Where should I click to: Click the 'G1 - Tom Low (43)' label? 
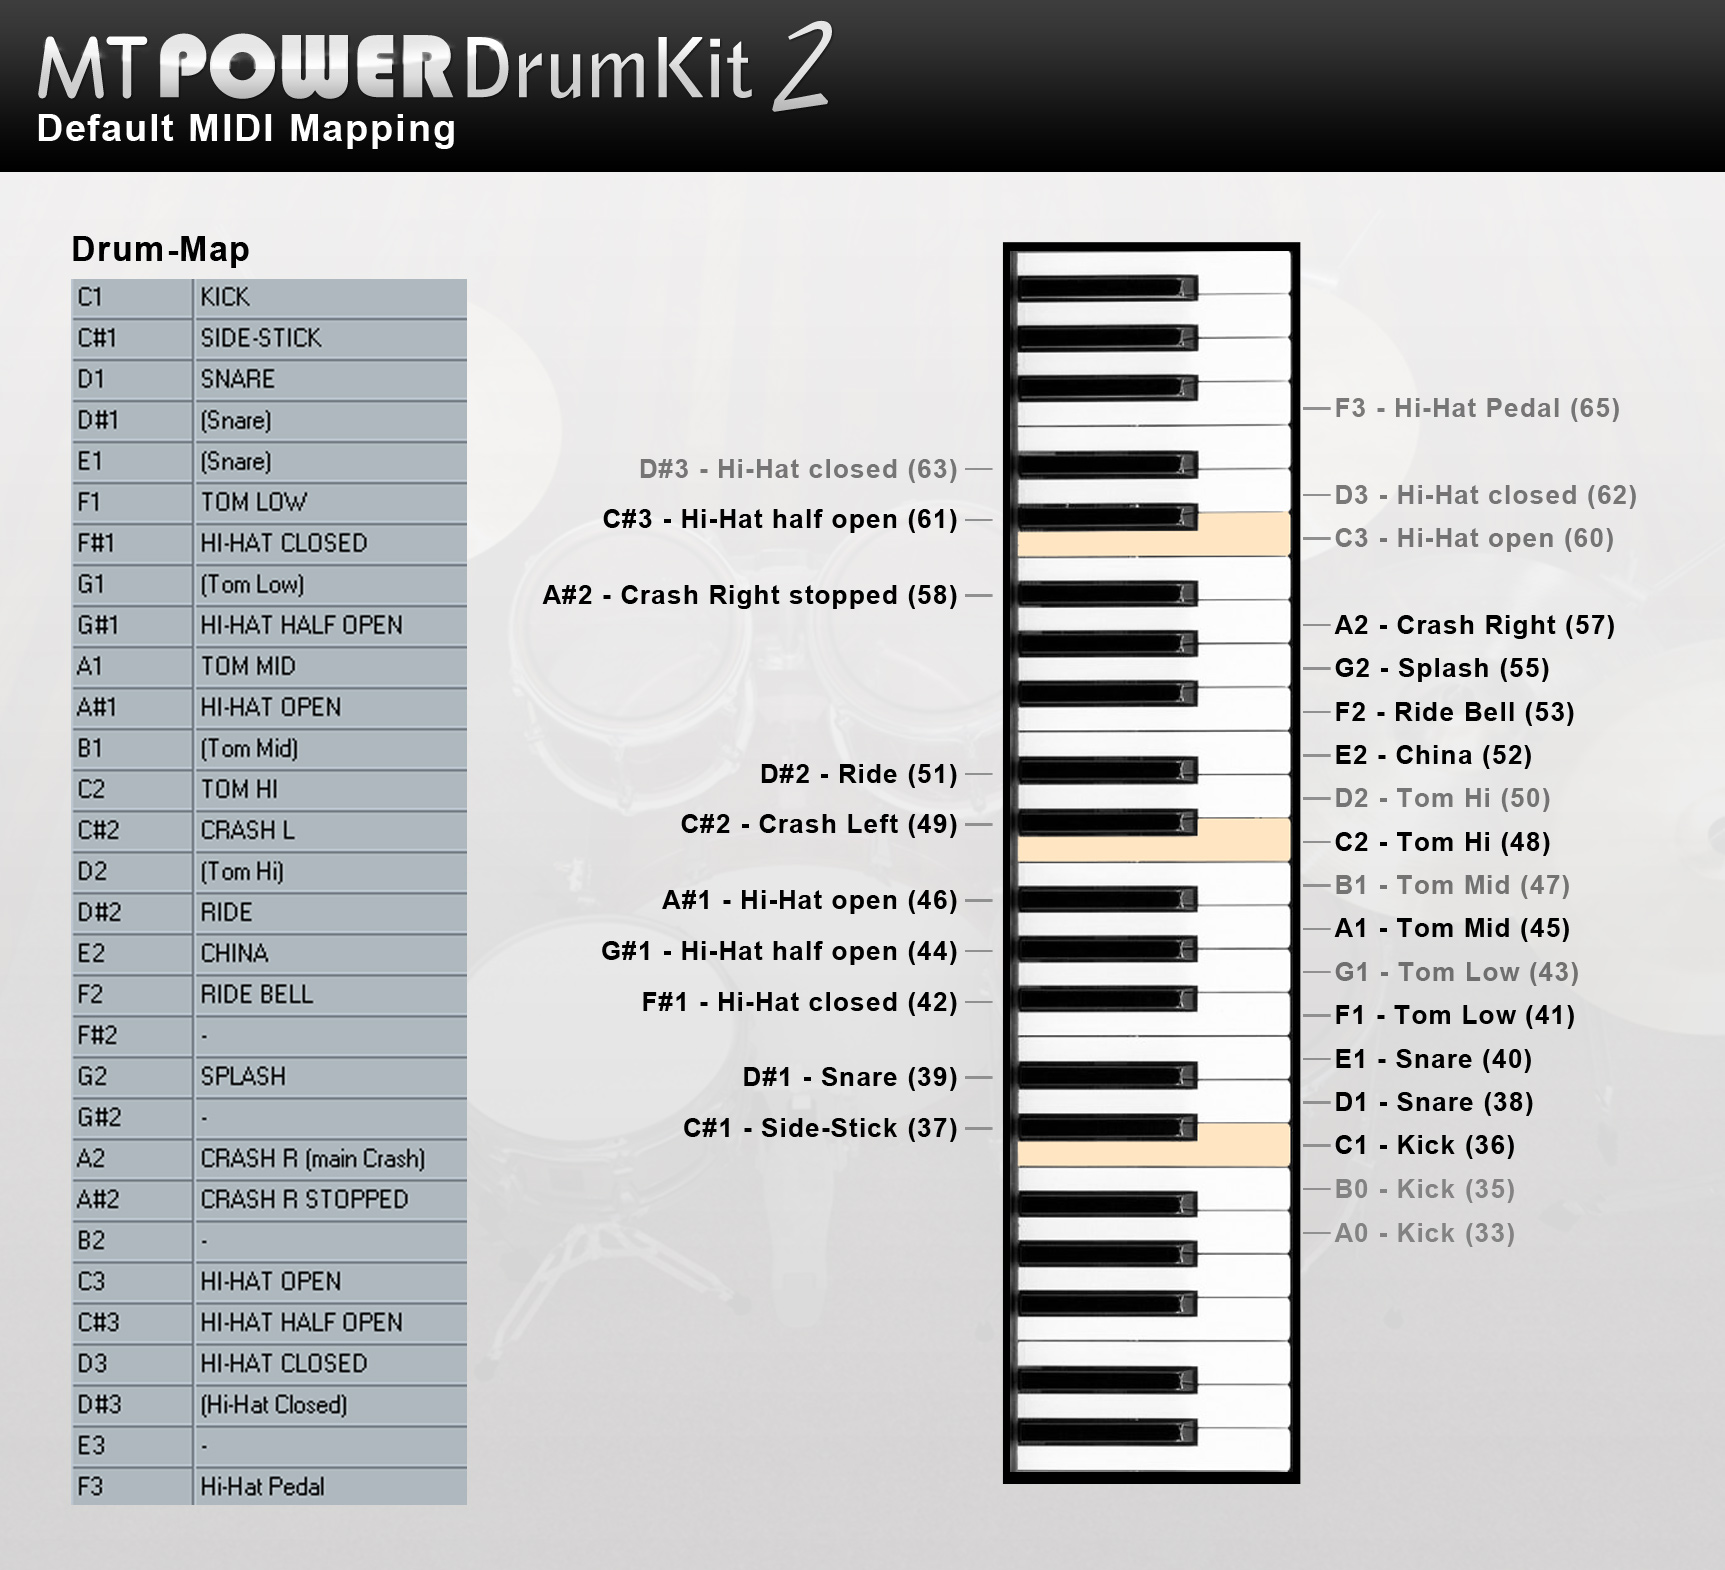click(1456, 972)
